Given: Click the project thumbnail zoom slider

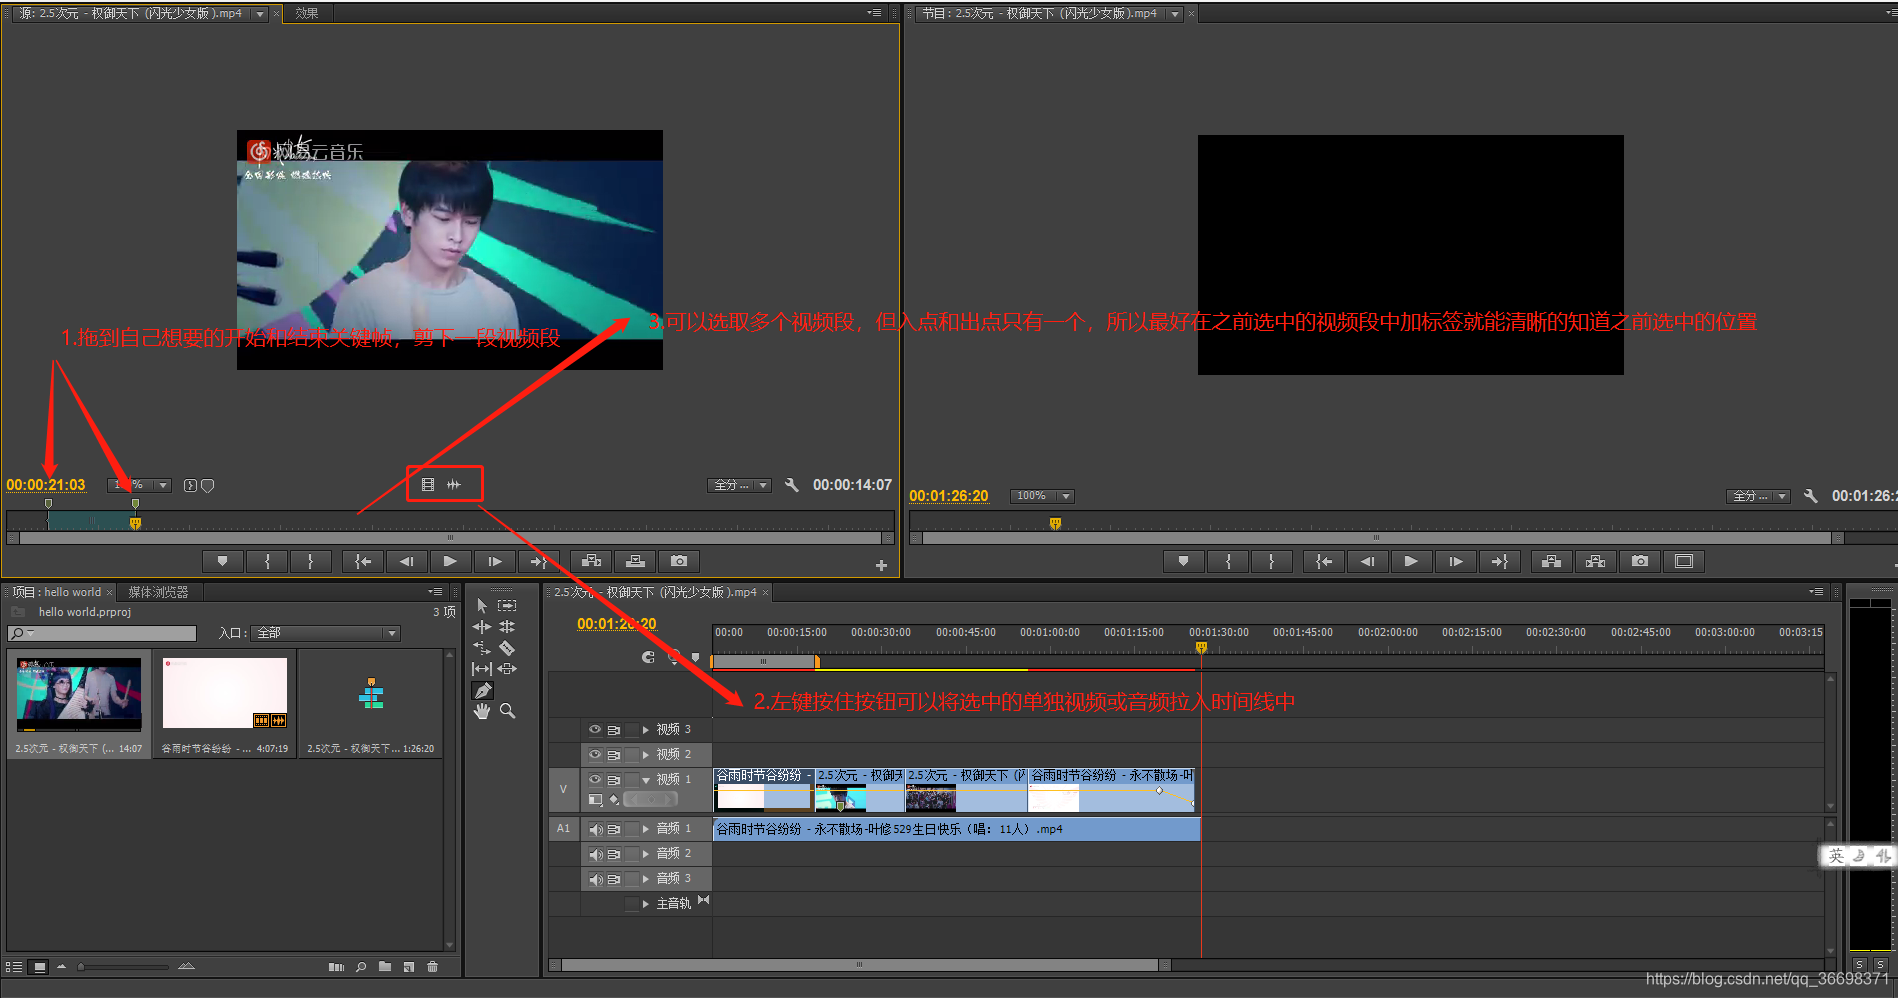Looking at the screenshot, I should click(124, 967).
